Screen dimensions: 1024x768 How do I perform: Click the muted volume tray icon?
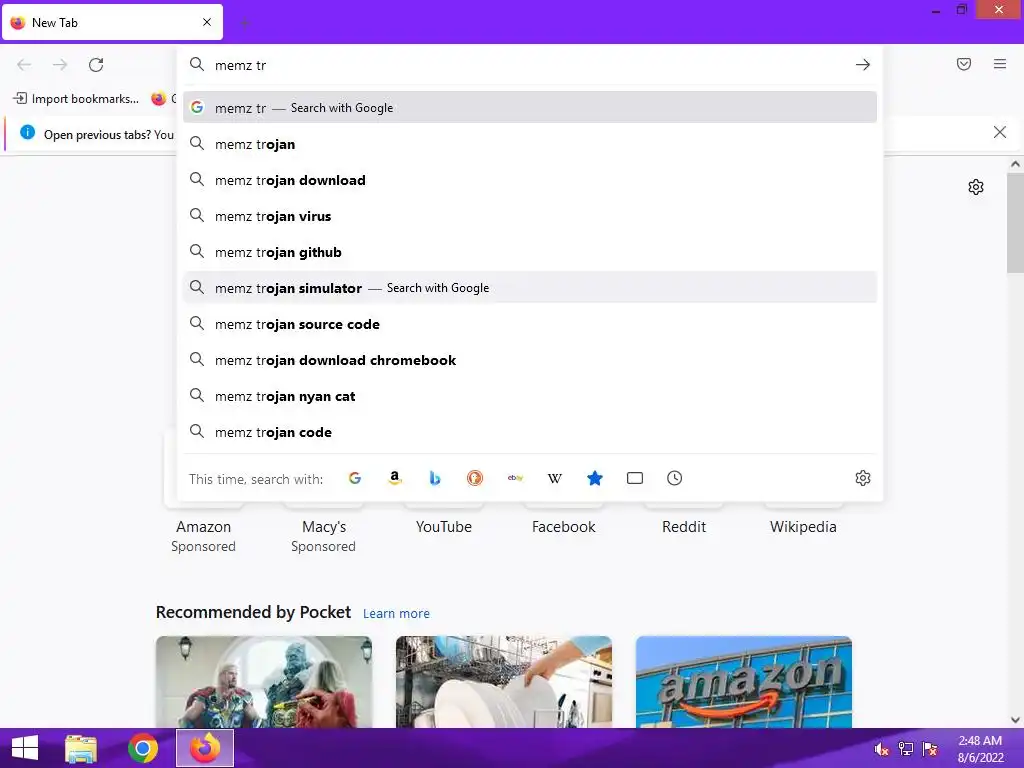tap(881, 749)
